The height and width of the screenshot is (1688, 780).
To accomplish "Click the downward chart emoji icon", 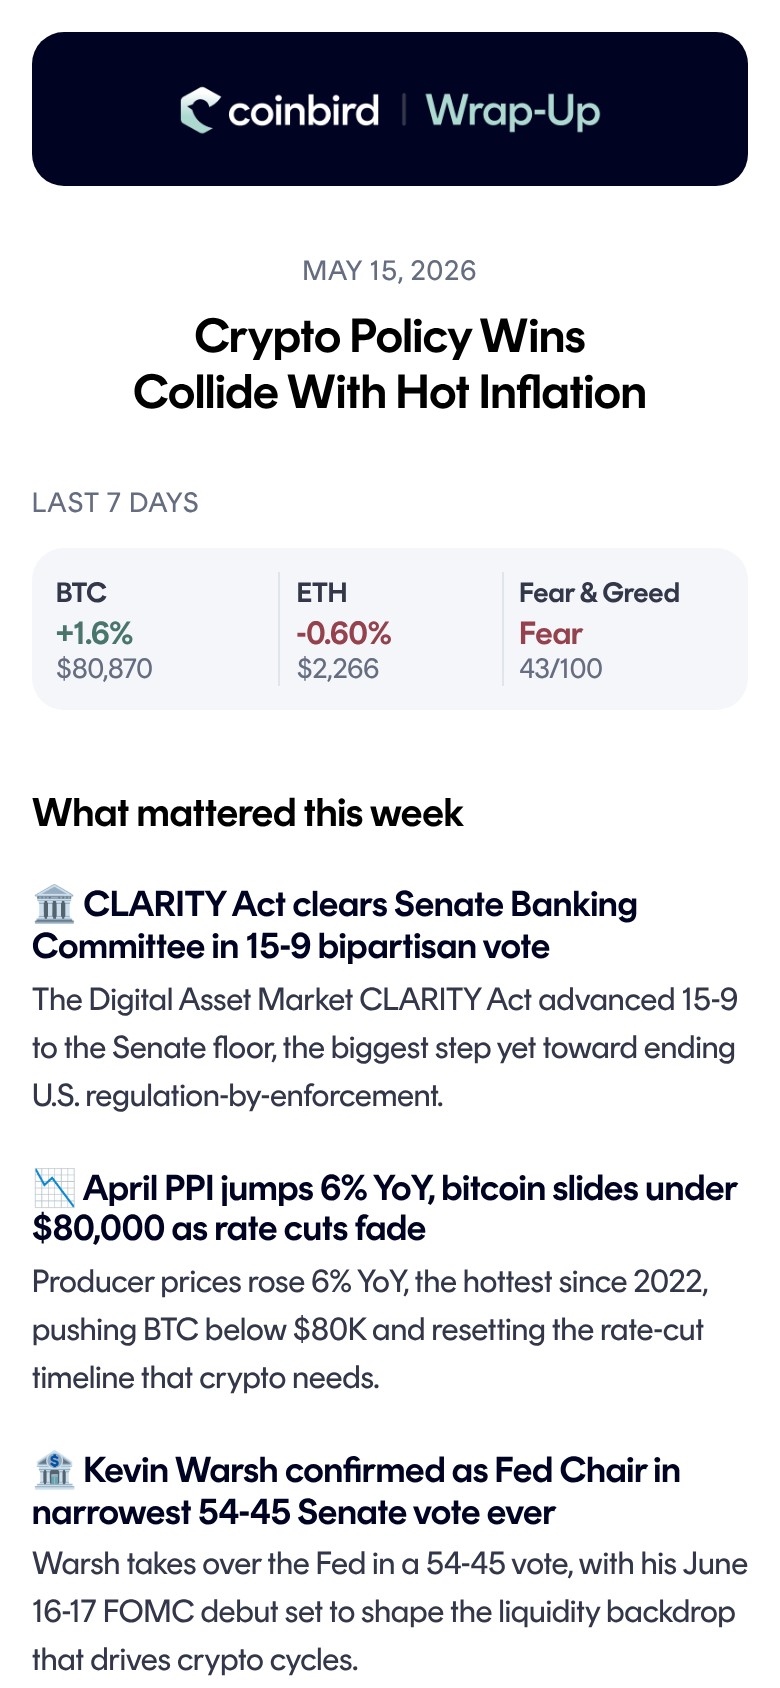I will pyautogui.click(x=54, y=1188).
